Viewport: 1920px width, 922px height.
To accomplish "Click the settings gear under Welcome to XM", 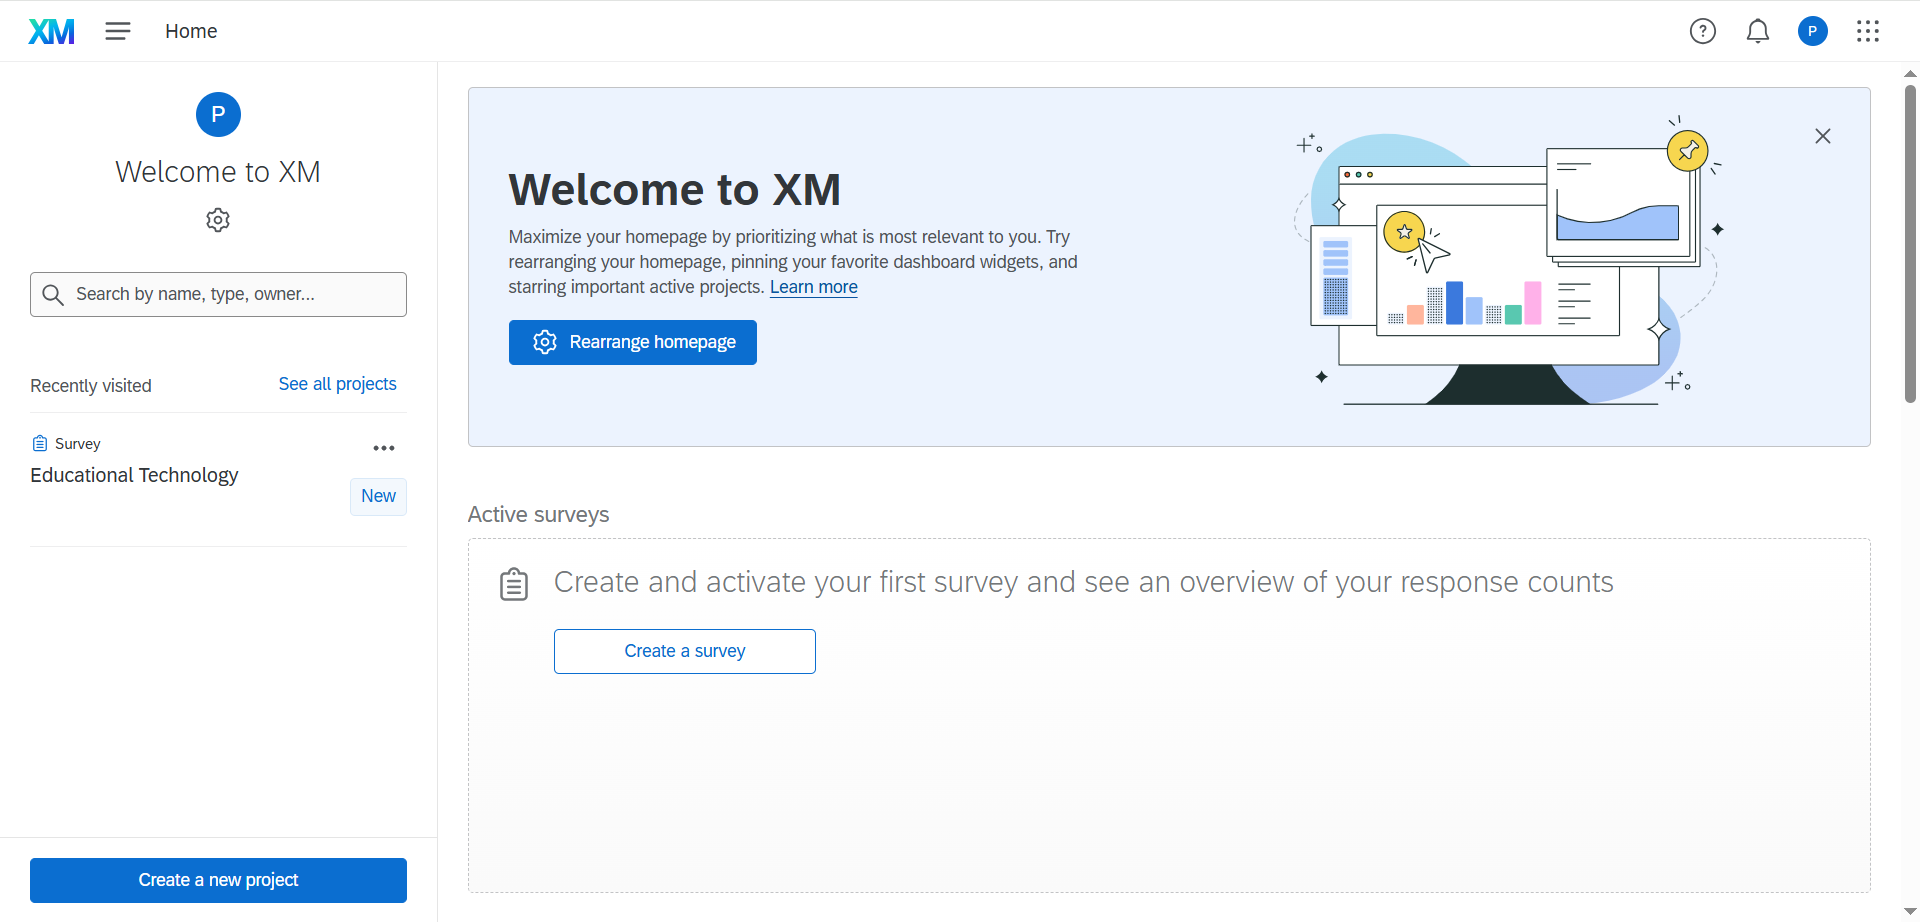I will [x=218, y=220].
